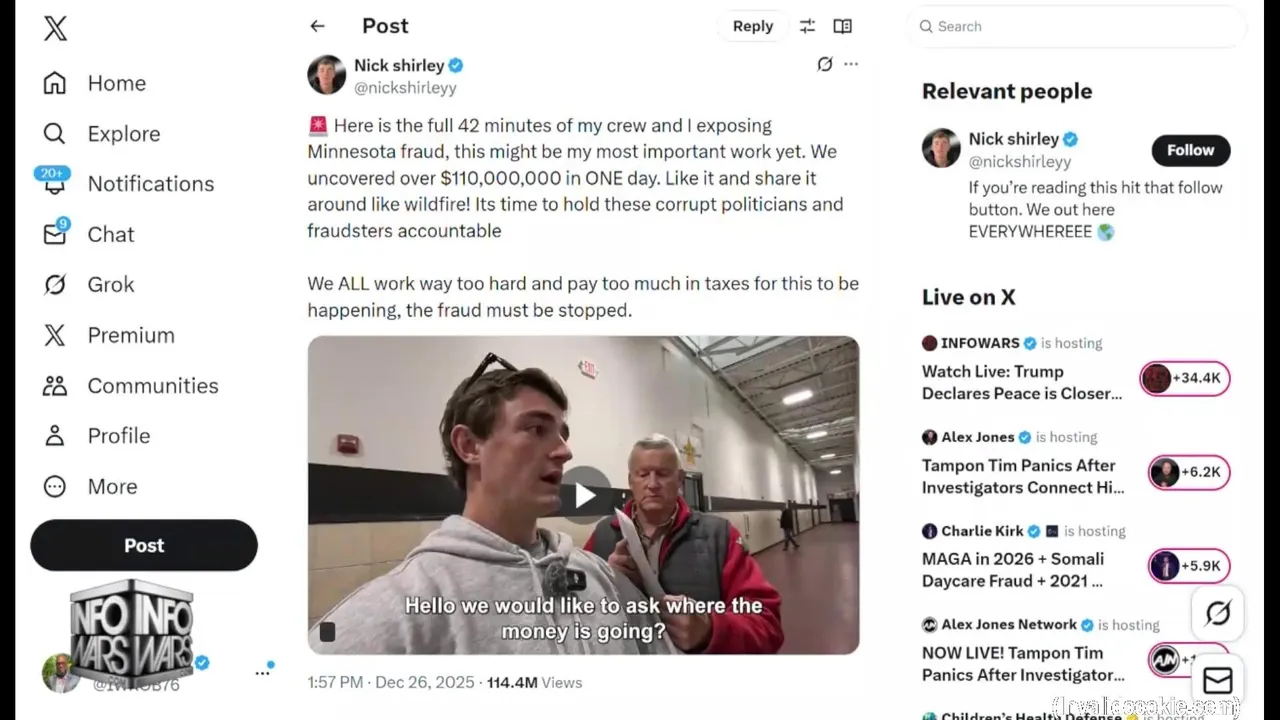Type in the Search field
This screenshot has height=720, width=1280.
(1080, 27)
